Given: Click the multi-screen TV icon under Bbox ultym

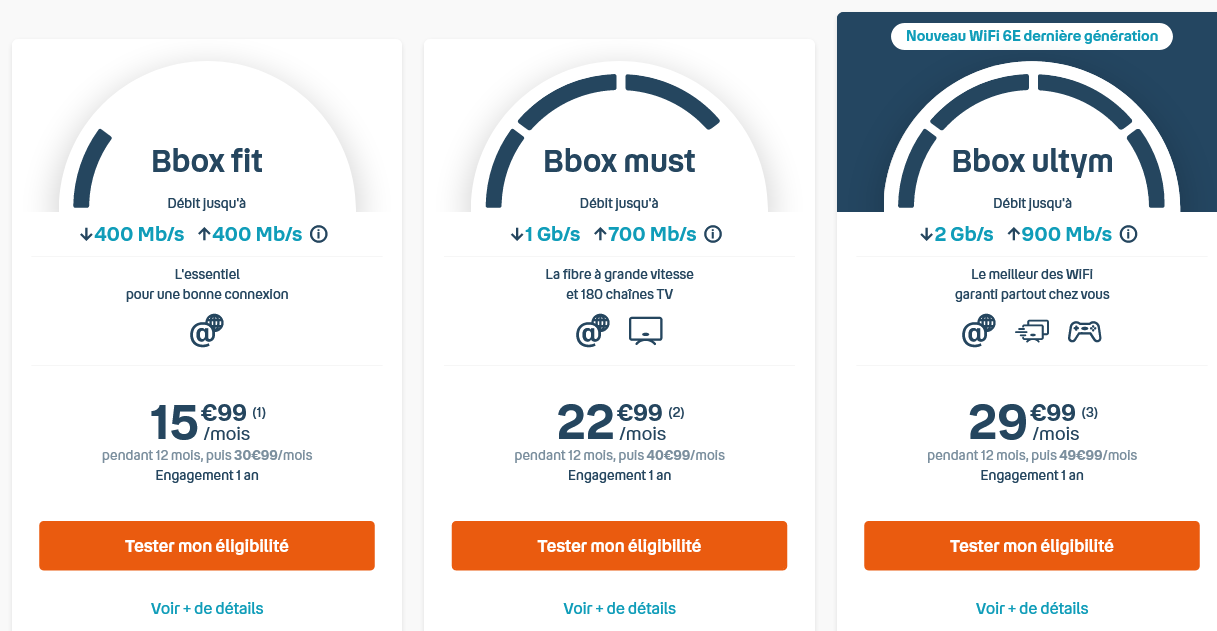Looking at the screenshot, I should (1031, 331).
